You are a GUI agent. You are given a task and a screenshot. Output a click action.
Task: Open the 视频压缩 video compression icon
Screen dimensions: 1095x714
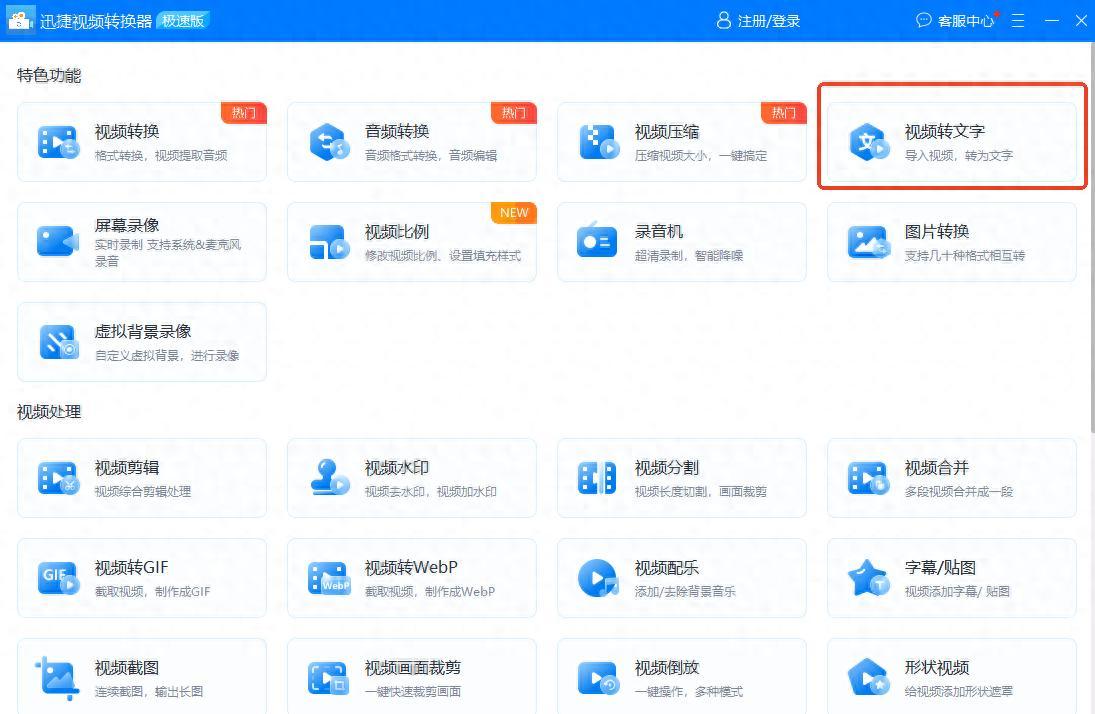pos(598,142)
